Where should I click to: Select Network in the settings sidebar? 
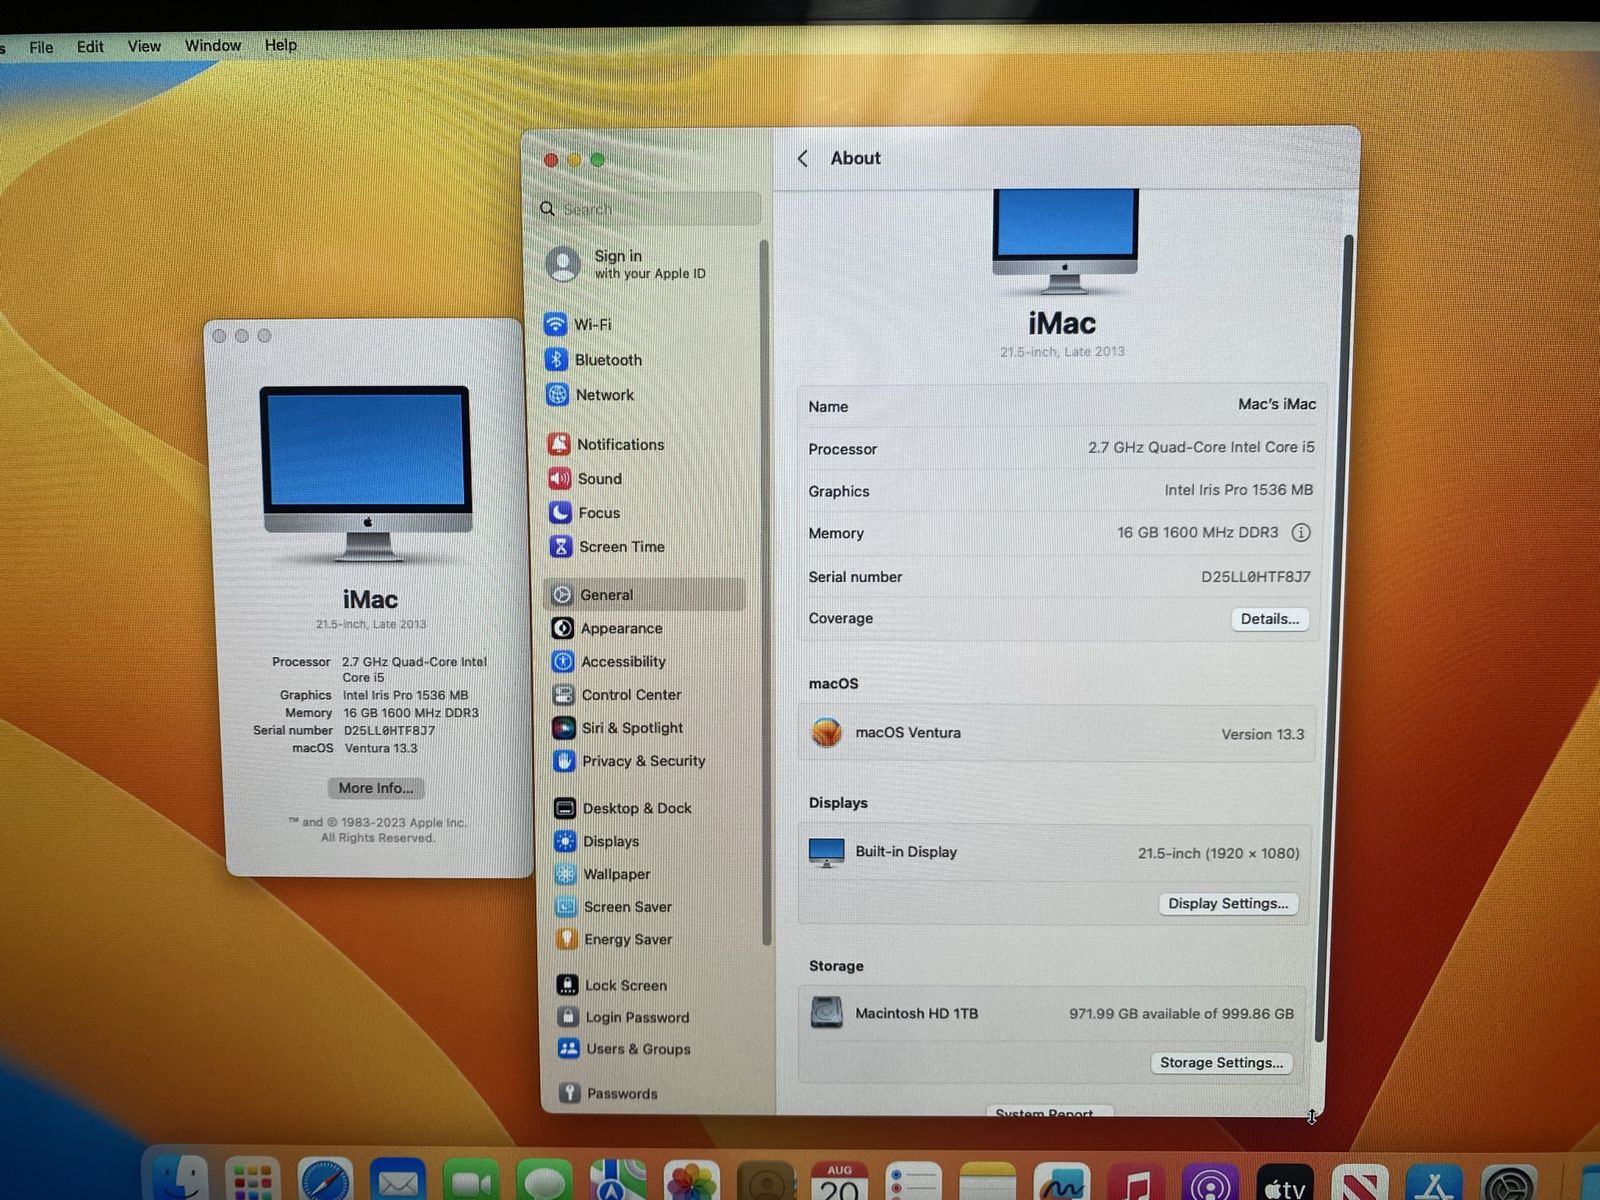tap(590, 394)
